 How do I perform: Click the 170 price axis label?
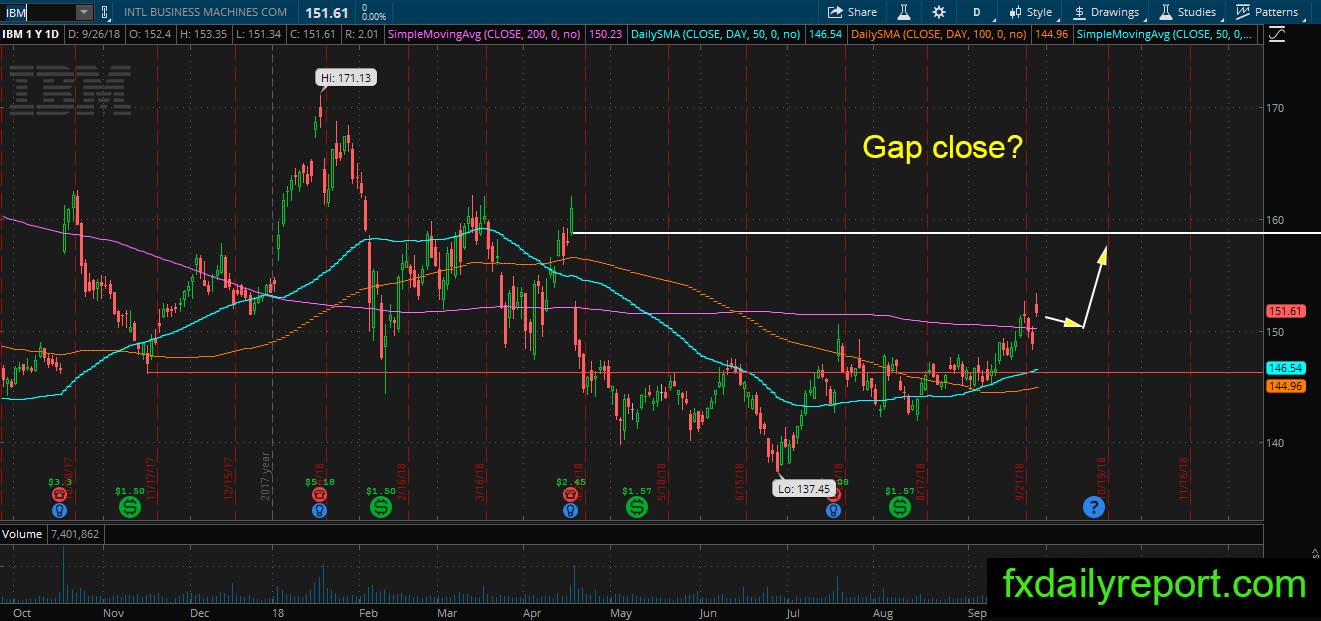pos(1276,107)
